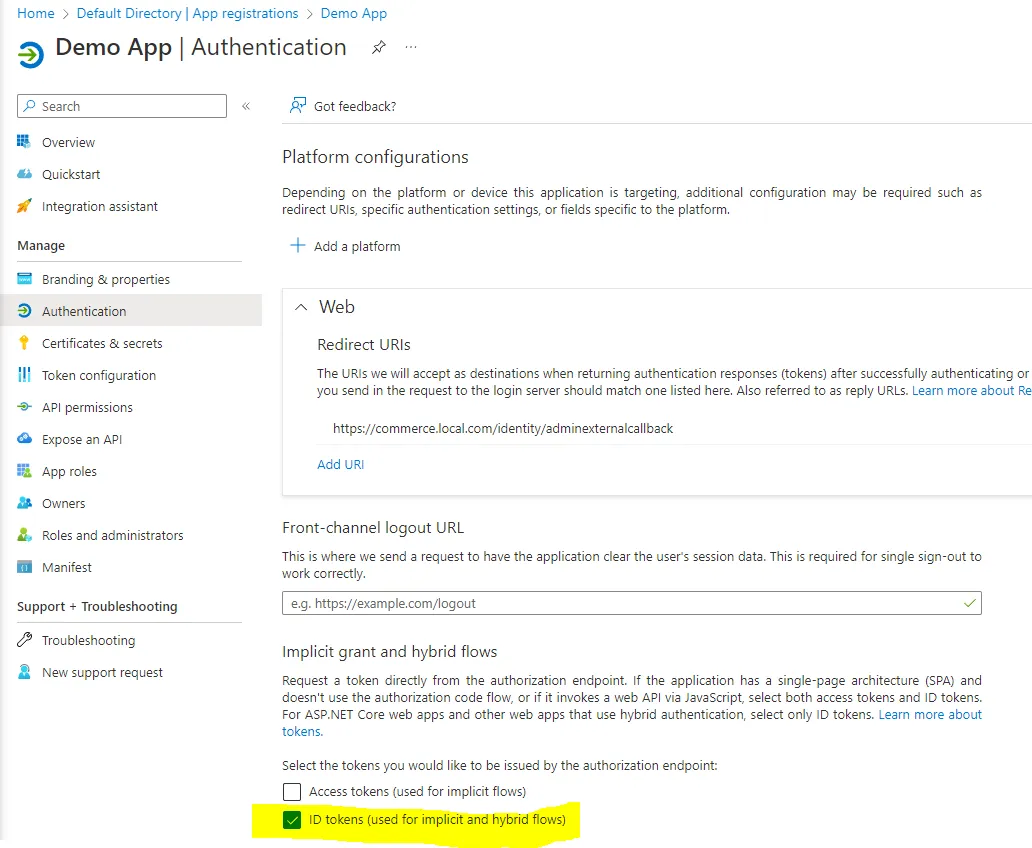Click the Authentication sidebar arrow icon
Viewport: 1032px width, 848px height.
(24, 311)
